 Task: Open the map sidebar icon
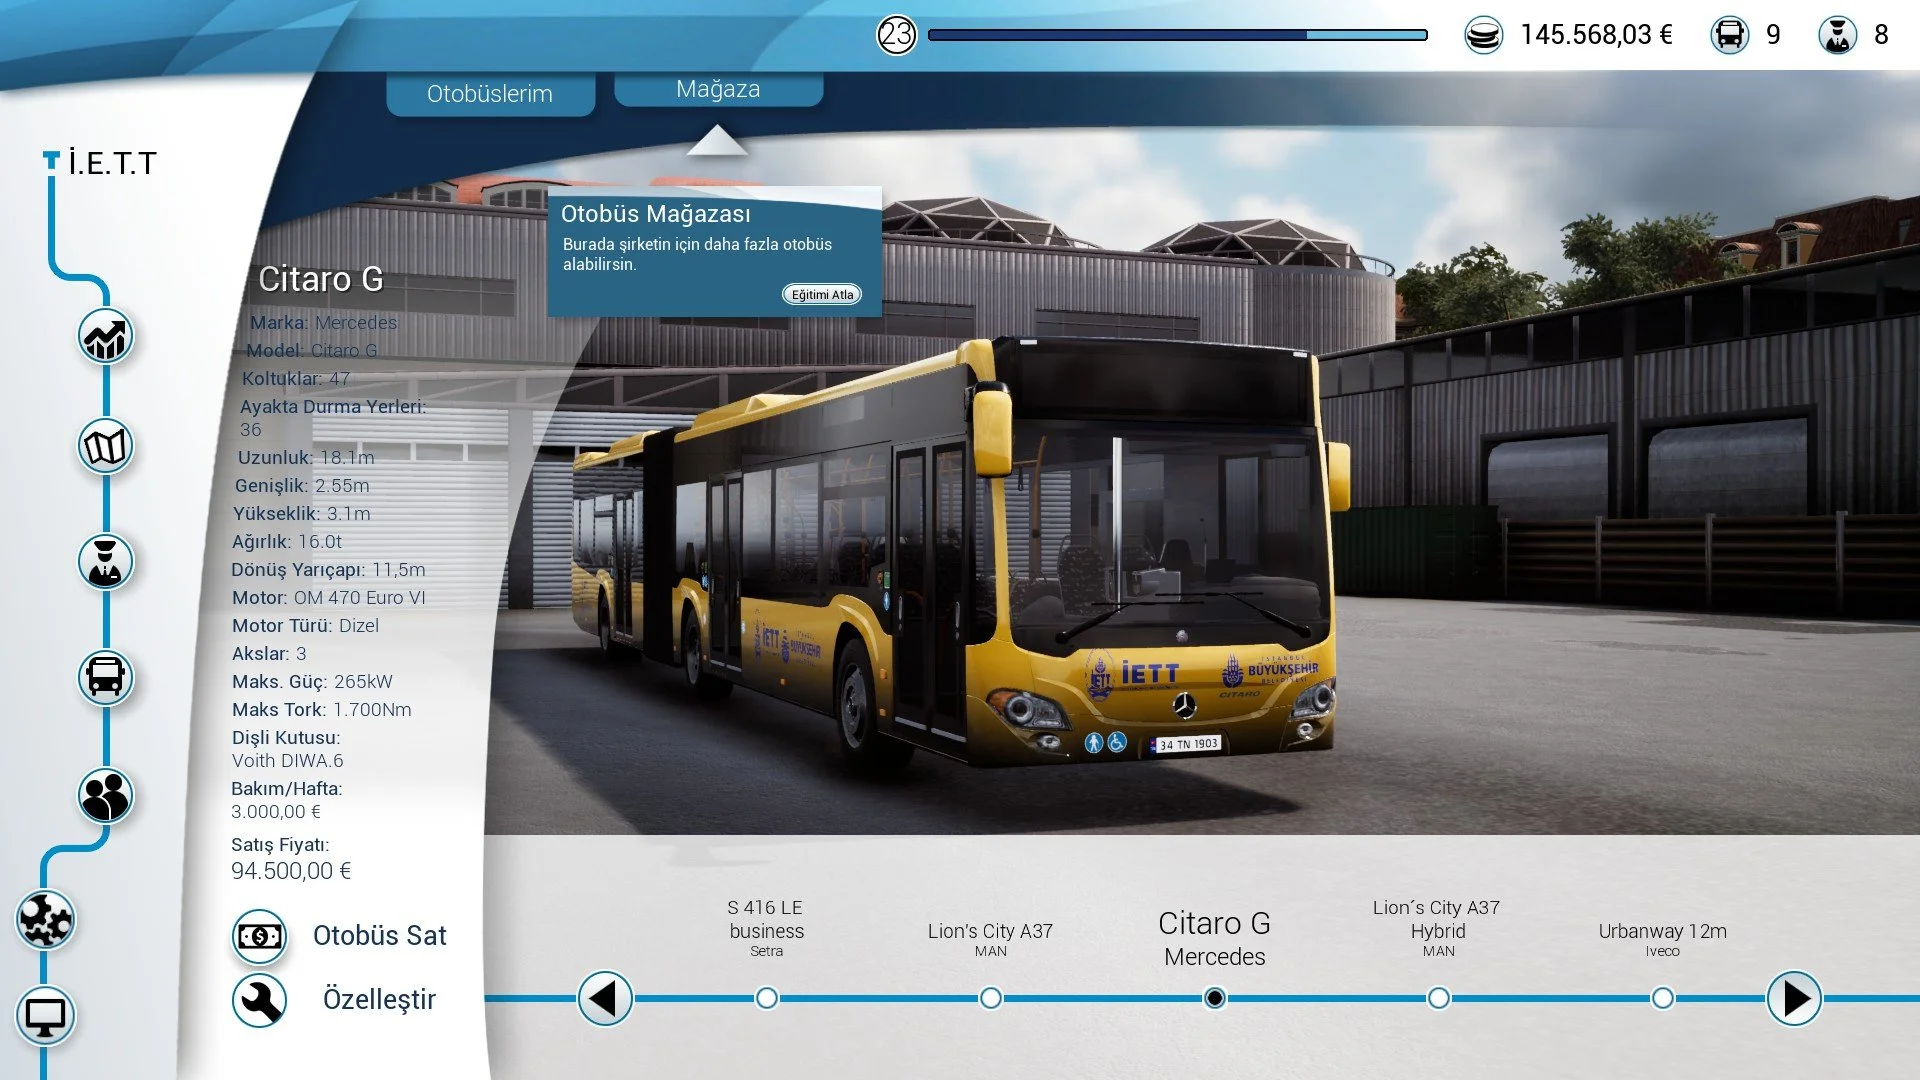click(105, 447)
